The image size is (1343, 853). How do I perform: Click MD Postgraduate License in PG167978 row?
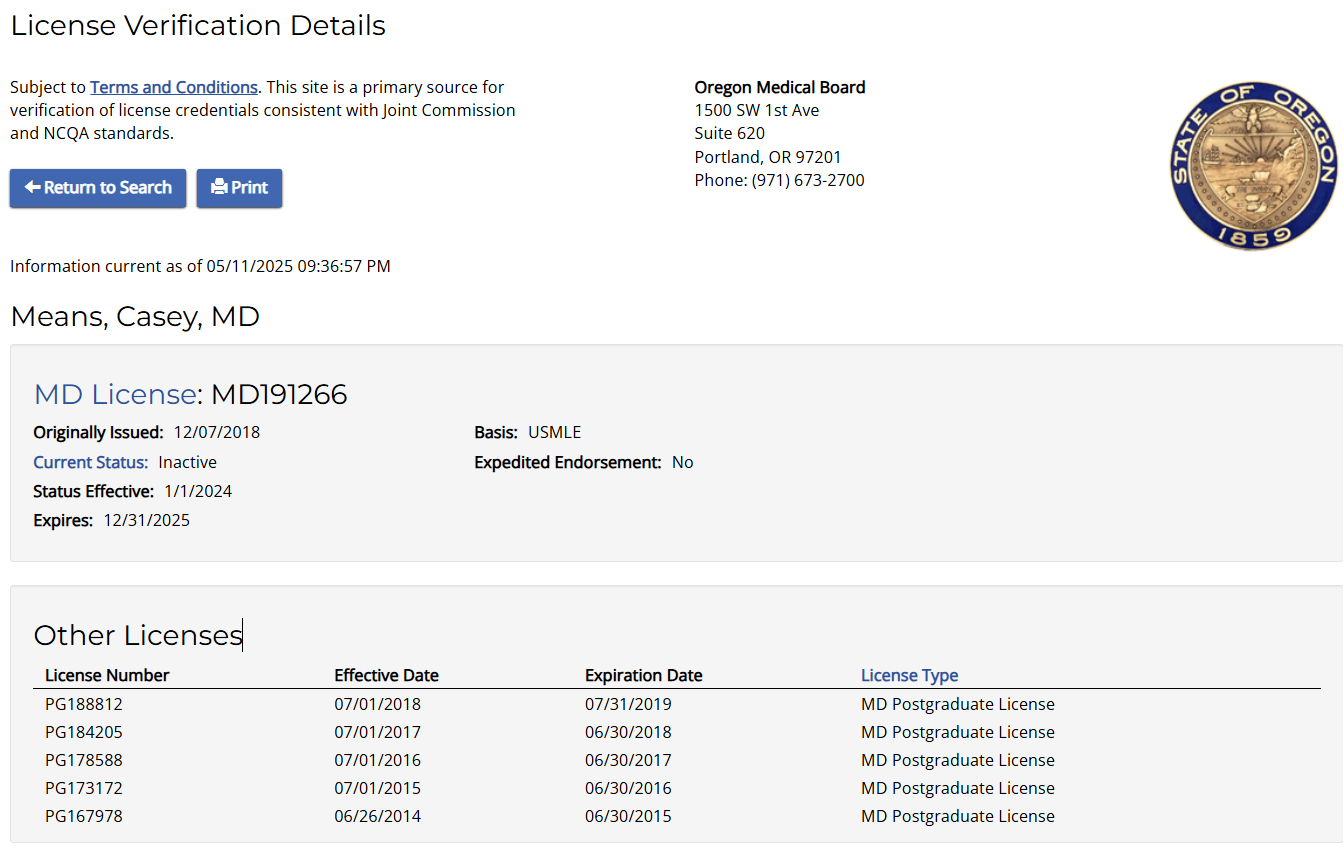(x=958, y=816)
